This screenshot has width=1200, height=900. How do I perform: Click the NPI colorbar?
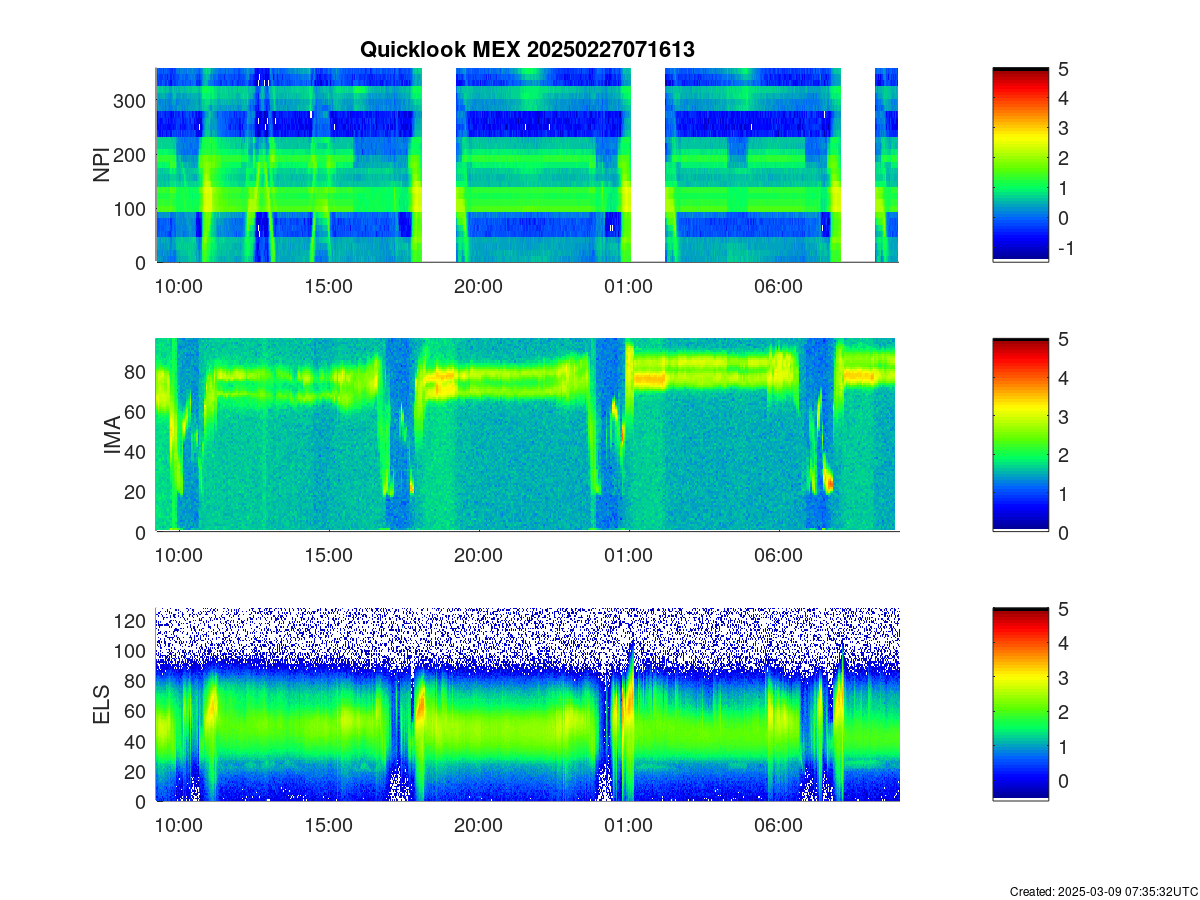1021,165
